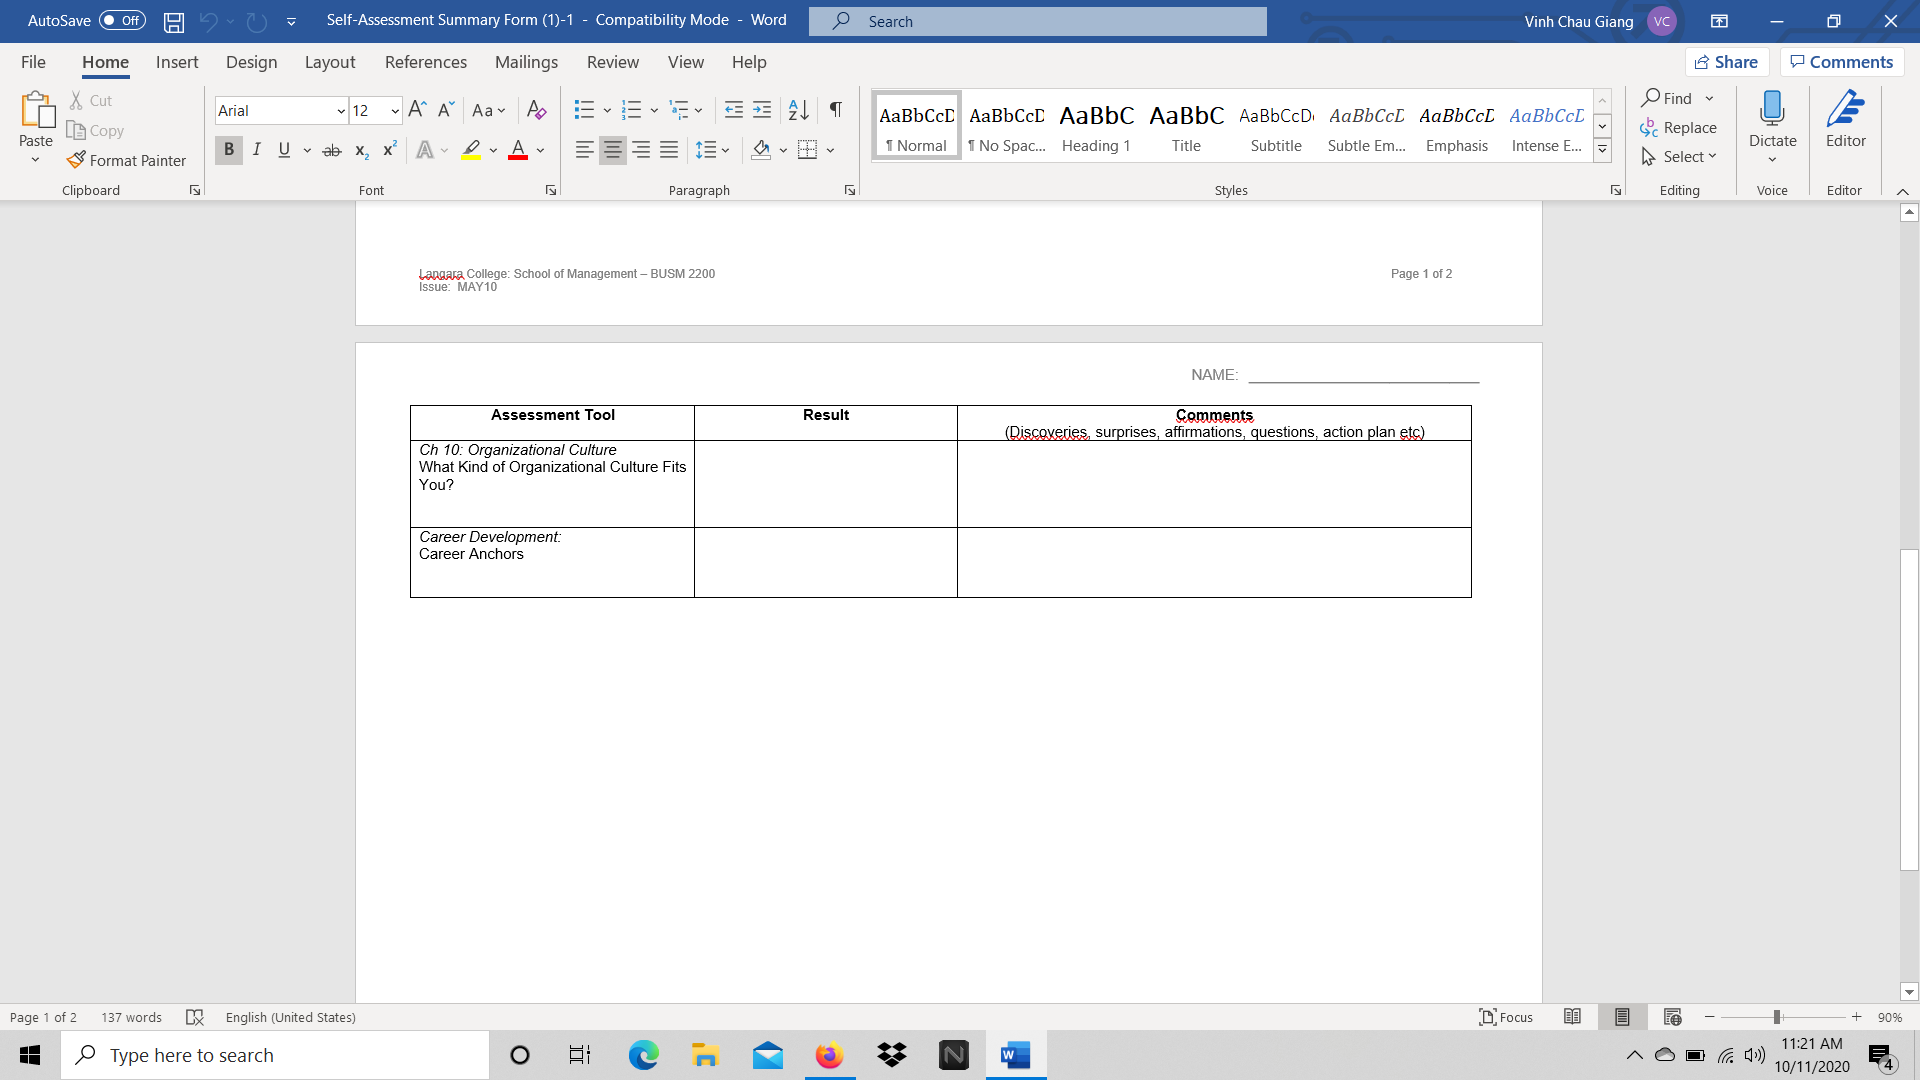Click the Editor icon in ribbon
Screen dimensions: 1920x1080
click(1845, 120)
